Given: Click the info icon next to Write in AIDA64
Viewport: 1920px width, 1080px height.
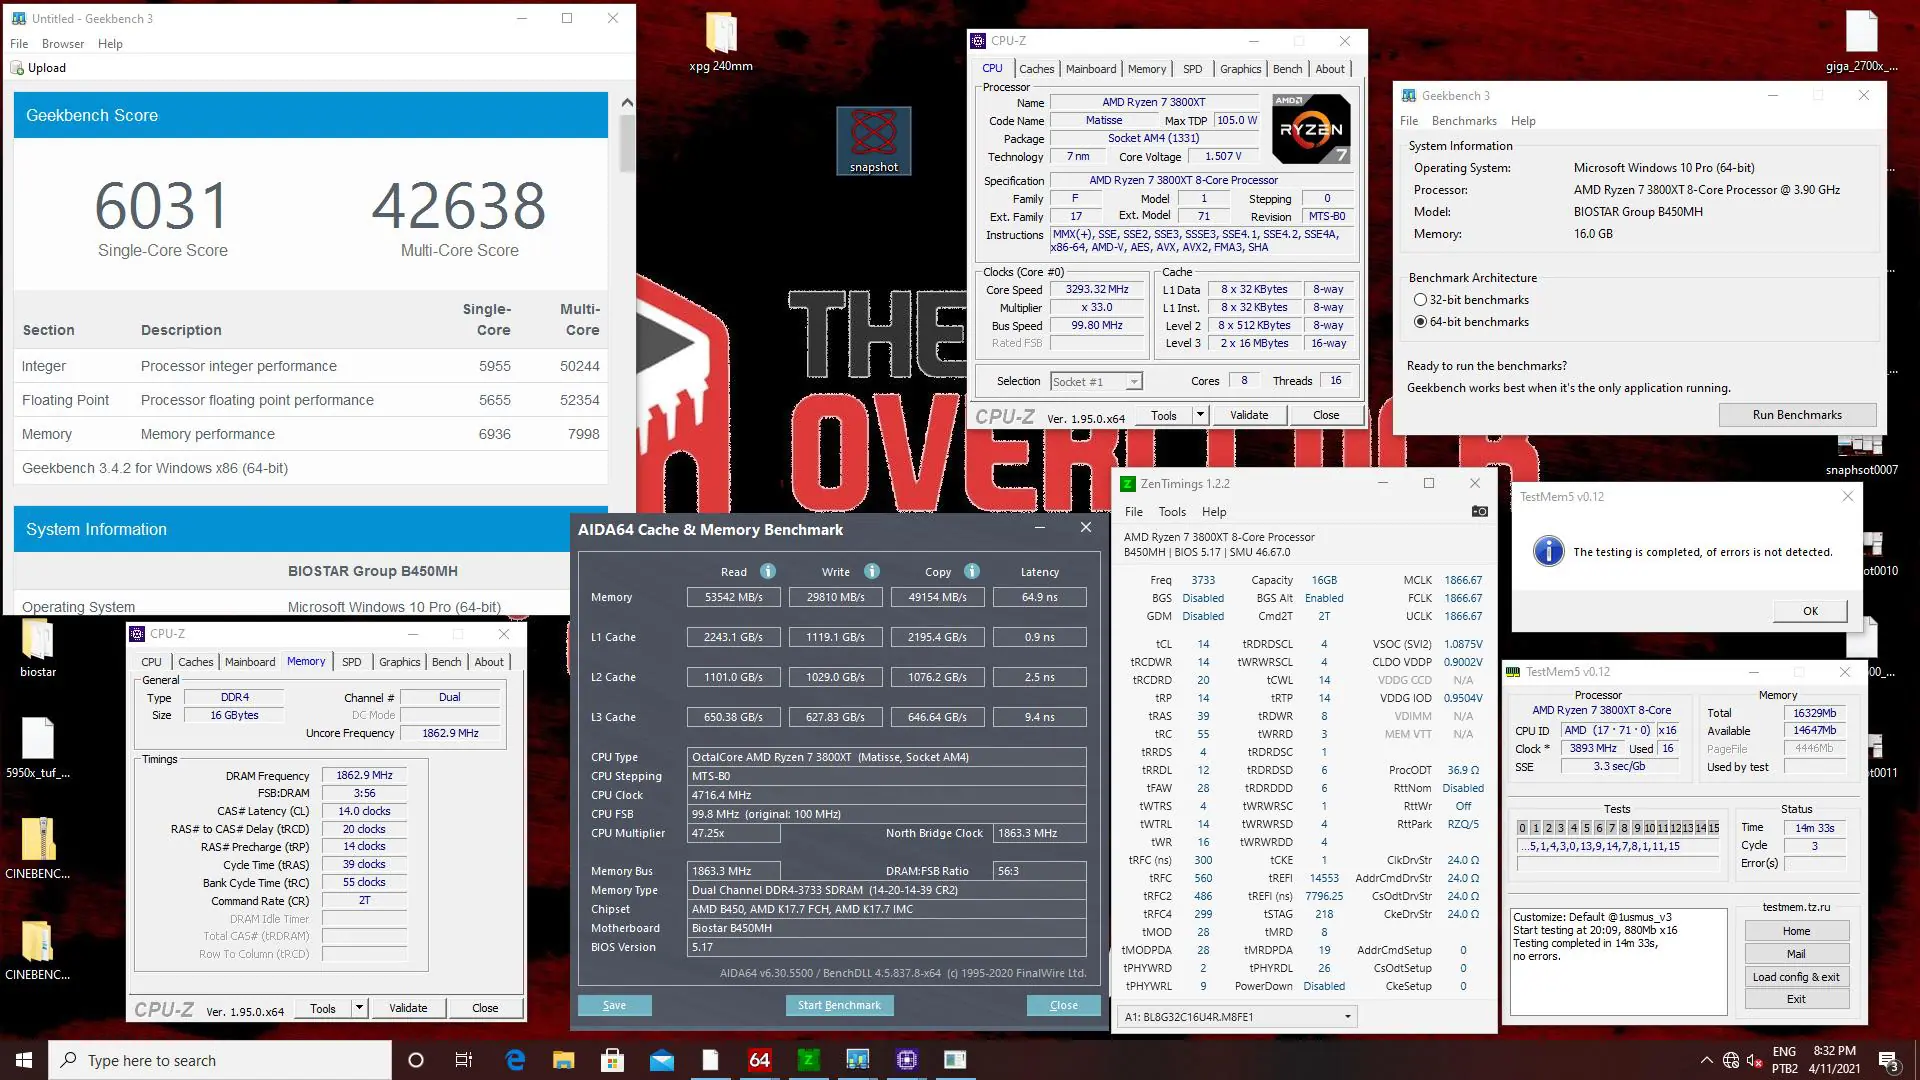Looking at the screenshot, I should 872,571.
